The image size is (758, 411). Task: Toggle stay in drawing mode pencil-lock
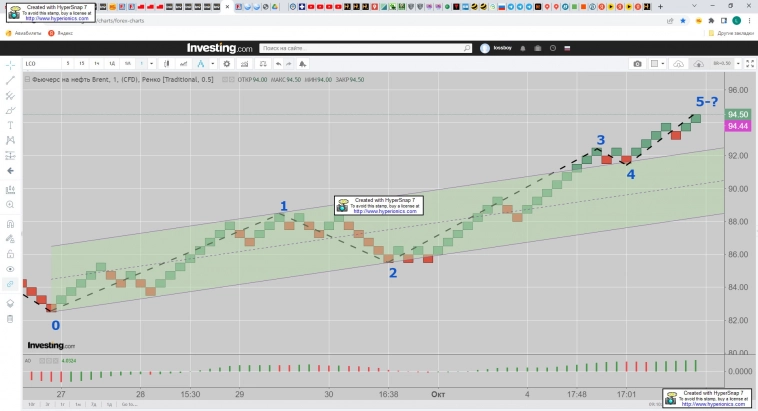[x=10, y=239]
